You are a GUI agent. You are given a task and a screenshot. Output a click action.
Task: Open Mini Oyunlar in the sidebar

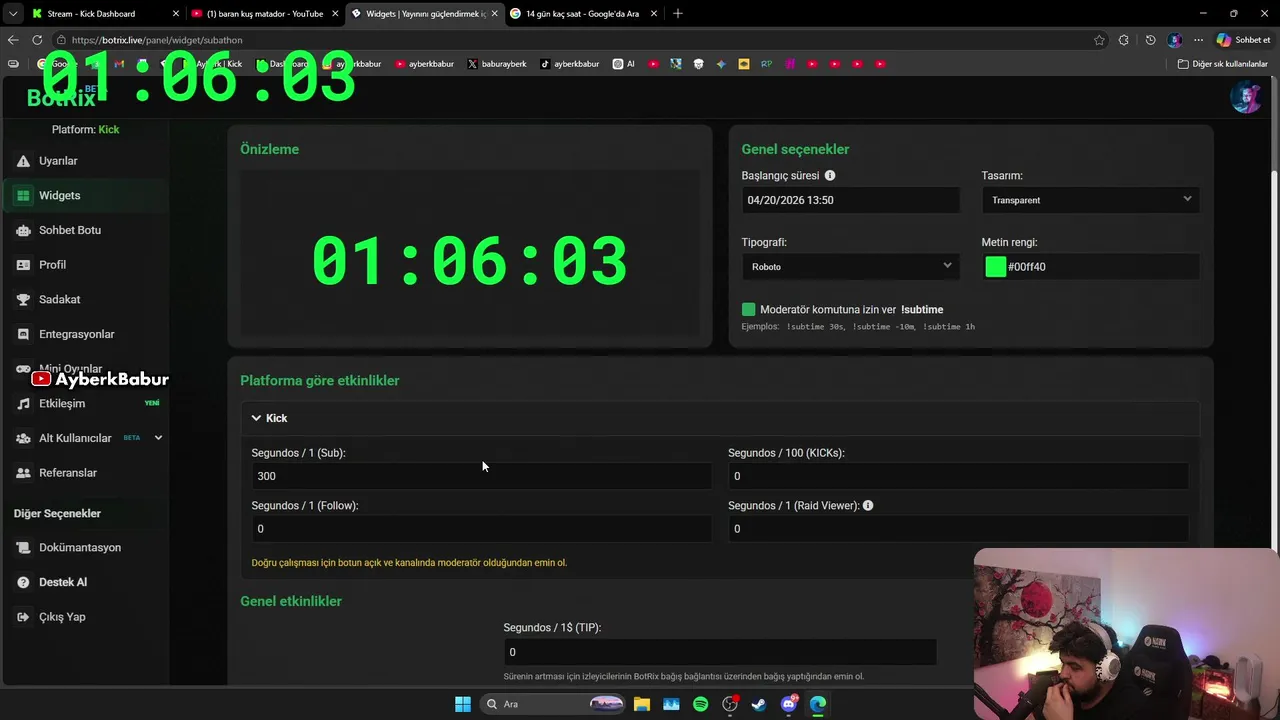click(84, 369)
